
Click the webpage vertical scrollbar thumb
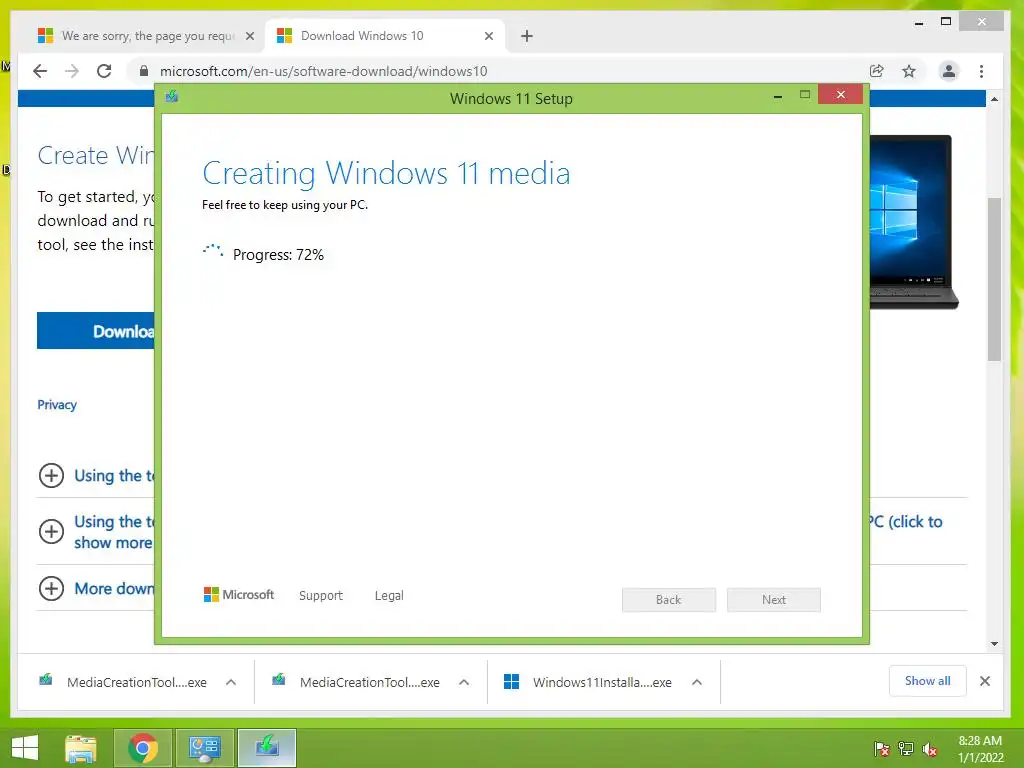click(994, 279)
